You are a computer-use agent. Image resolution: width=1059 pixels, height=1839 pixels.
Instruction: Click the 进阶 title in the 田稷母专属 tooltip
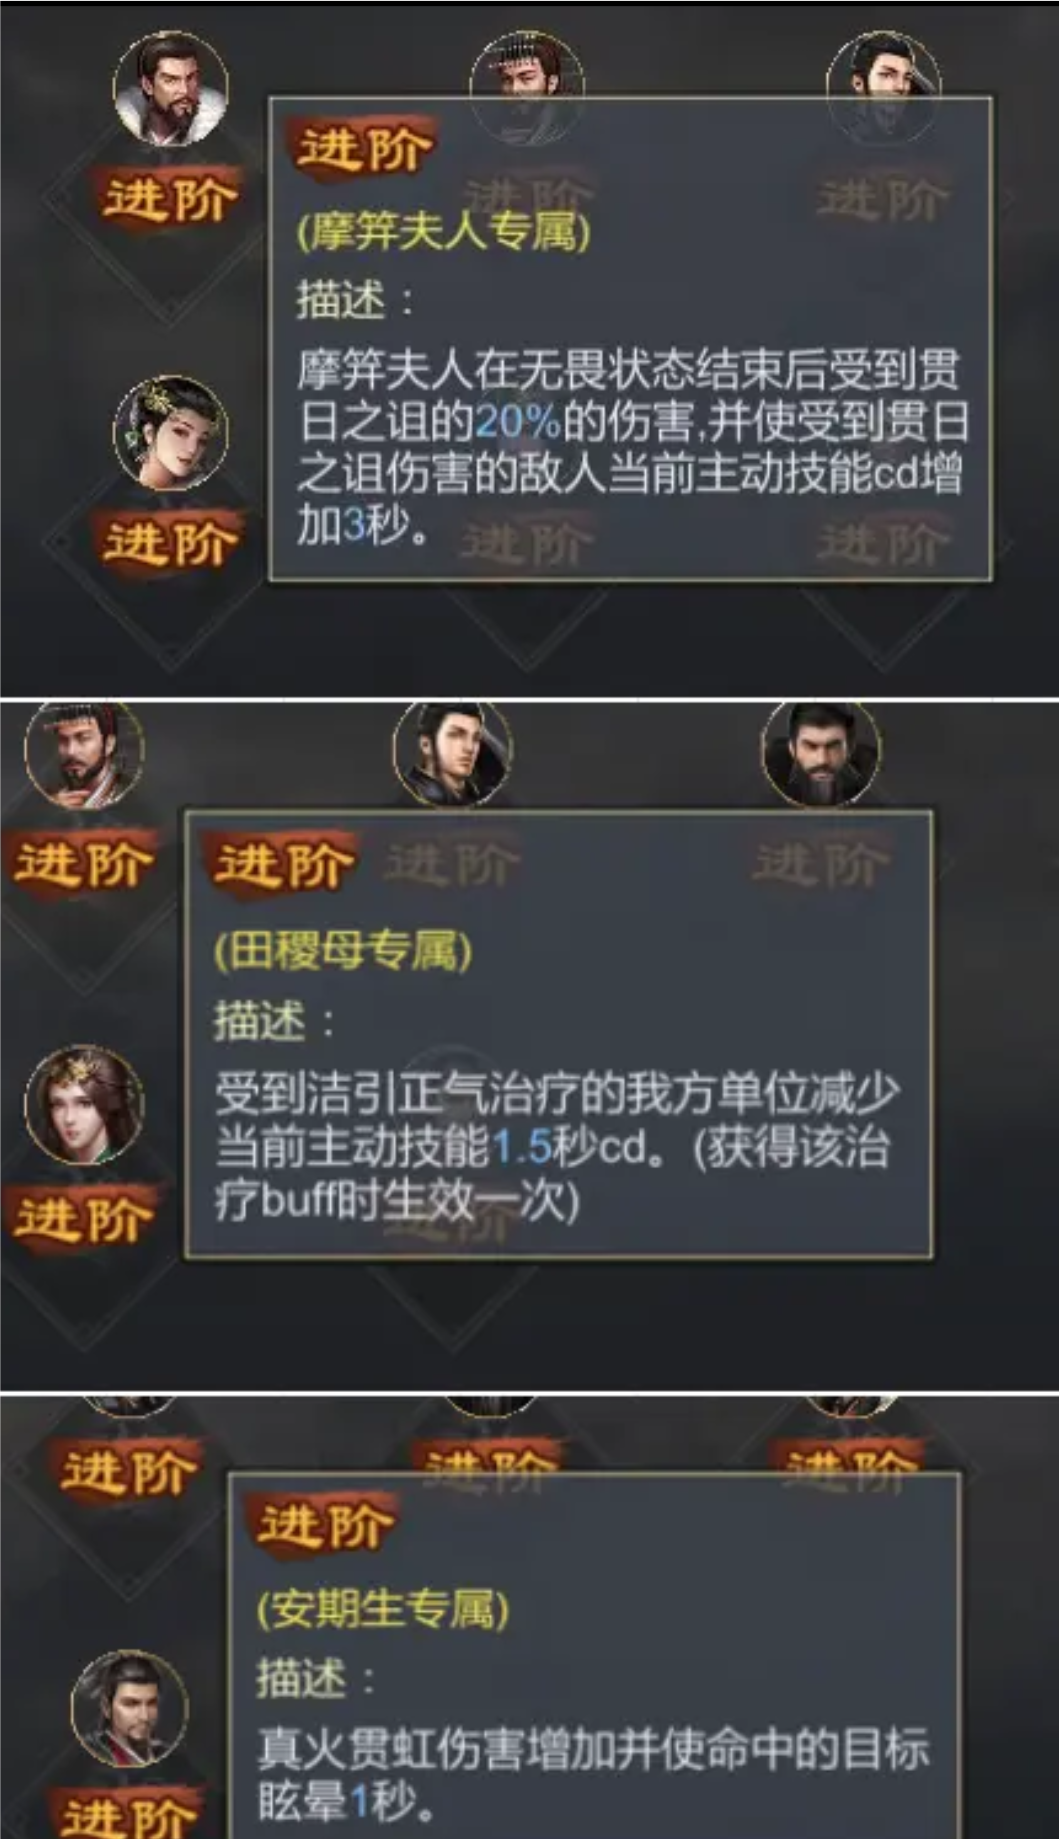282,863
